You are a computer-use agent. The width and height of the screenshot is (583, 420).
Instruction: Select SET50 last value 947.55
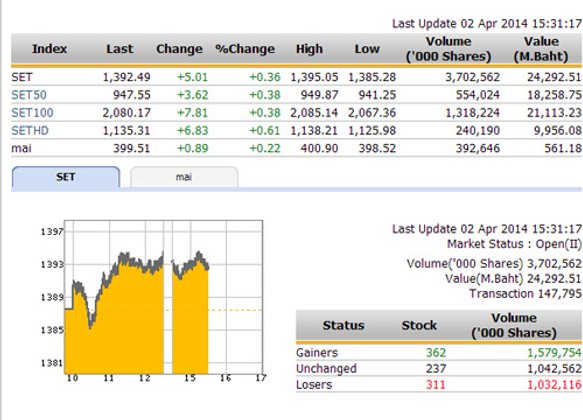click(132, 95)
